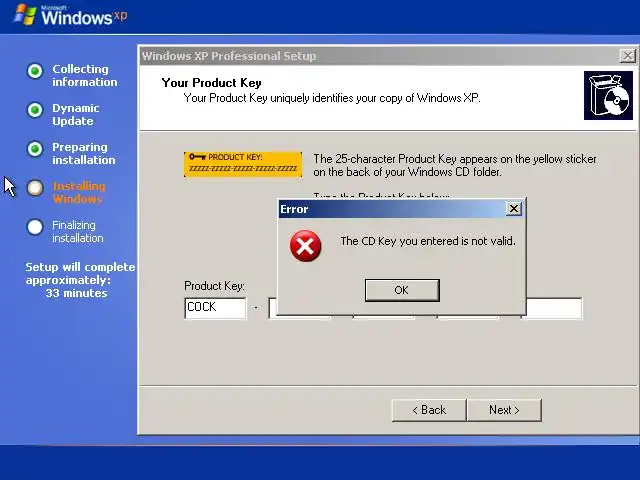The height and width of the screenshot is (480, 640).
Task: Click the CD box setup icon
Action: pyautogui.click(x=608, y=96)
